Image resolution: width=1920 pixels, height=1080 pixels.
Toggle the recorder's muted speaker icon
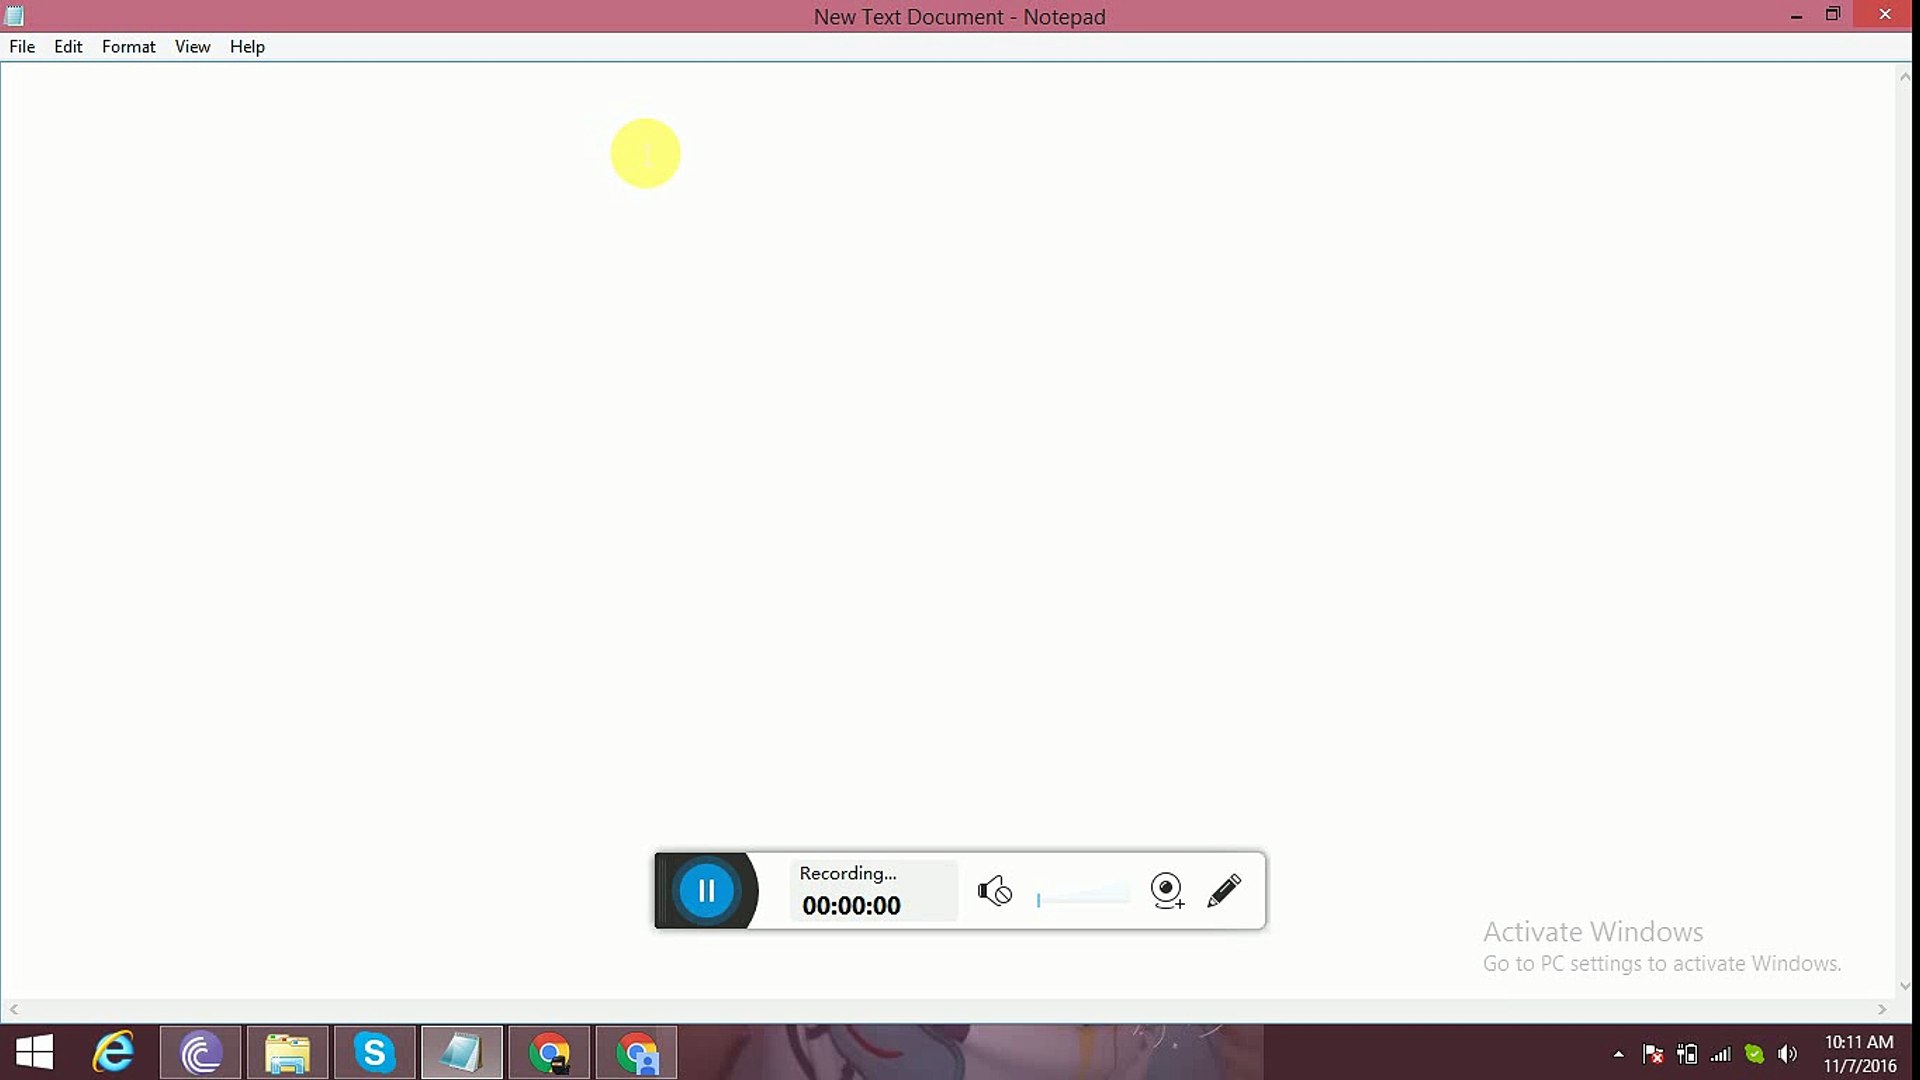pos(995,890)
